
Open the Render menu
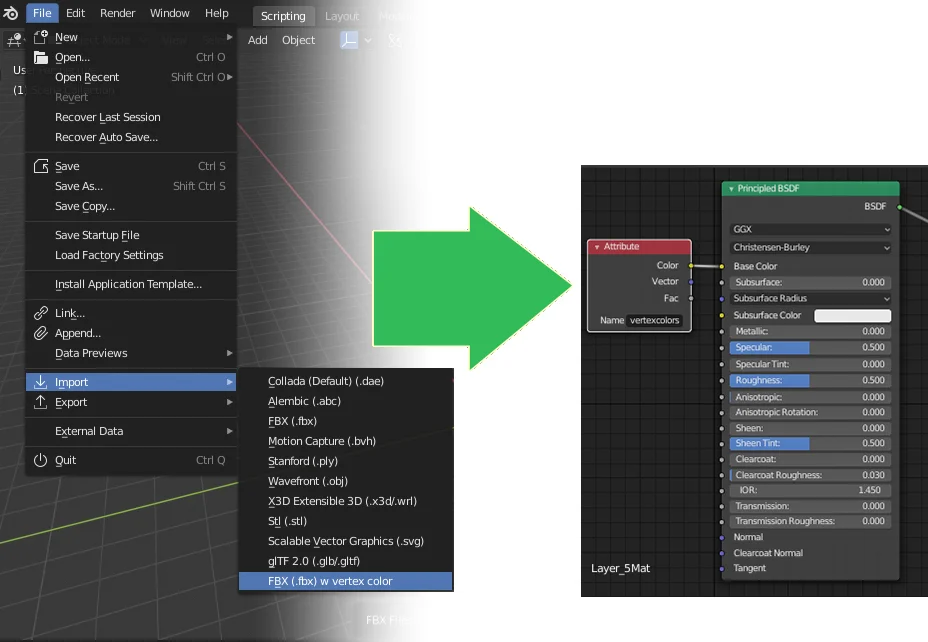(x=117, y=13)
